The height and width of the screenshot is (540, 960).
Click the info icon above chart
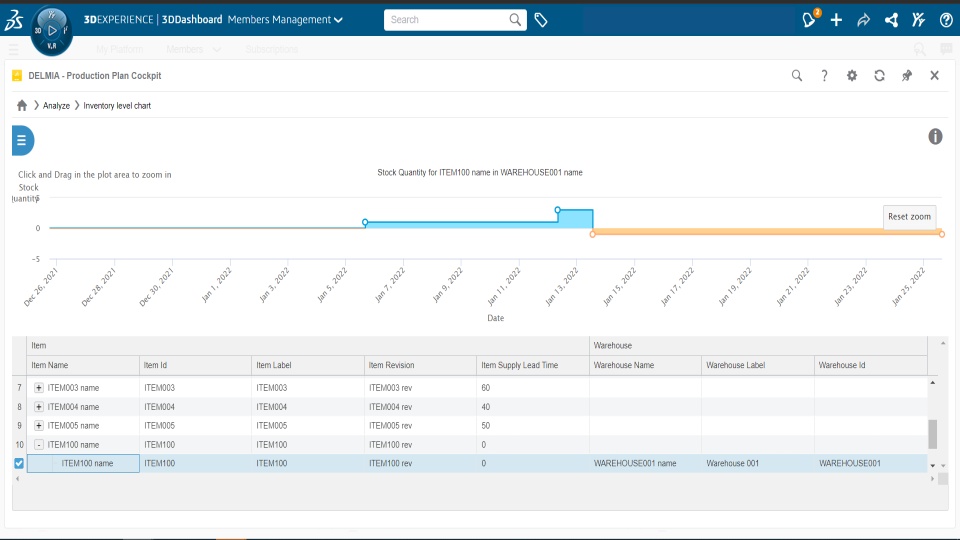click(935, 137)
